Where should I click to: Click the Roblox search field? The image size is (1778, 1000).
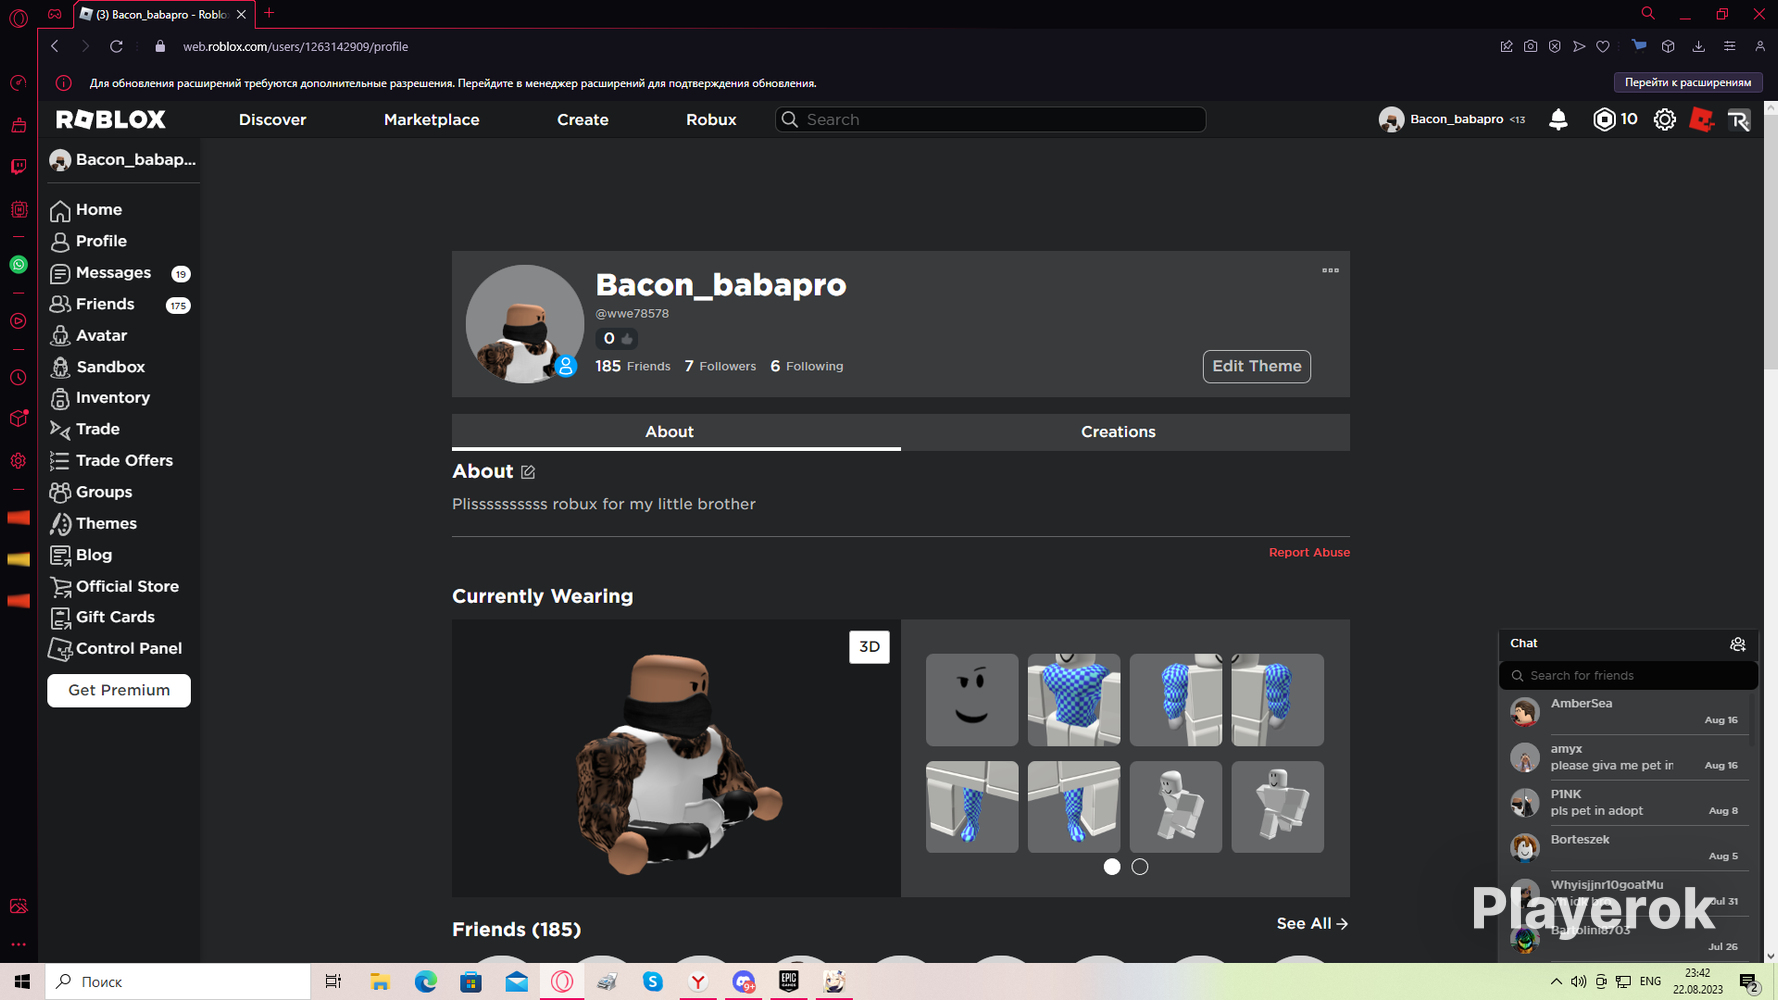click(990, 119)
